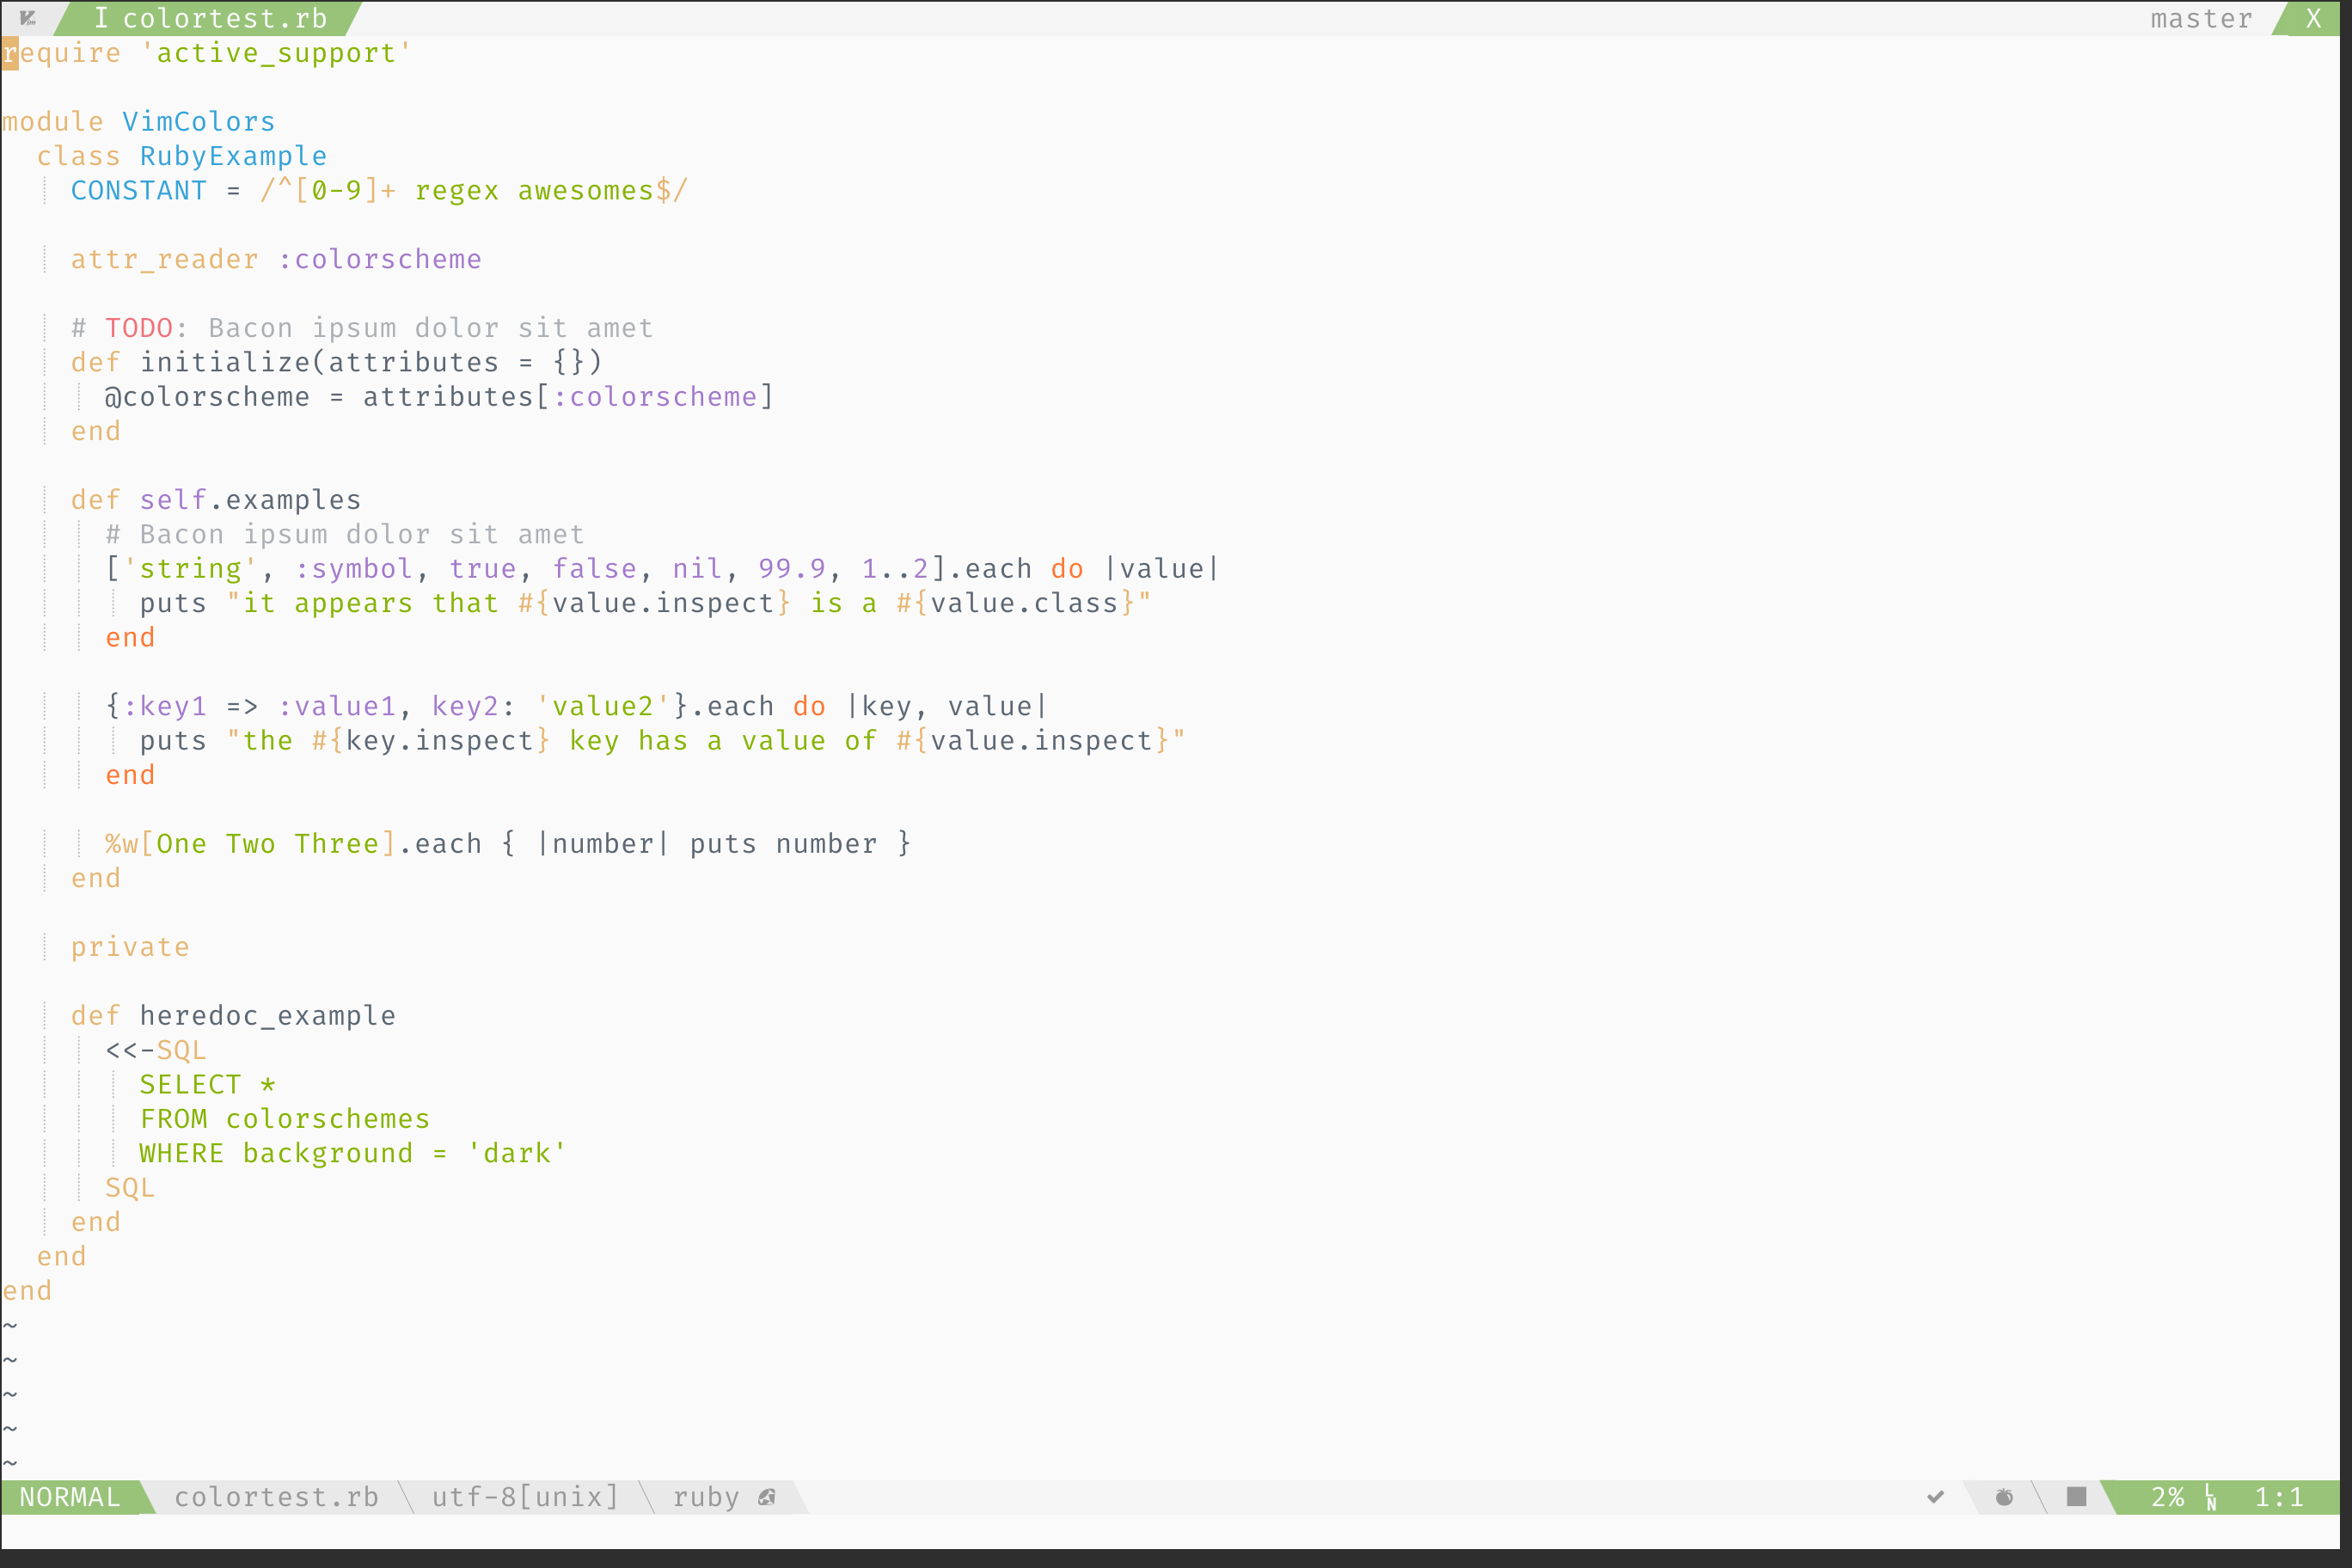The image size is (2352, 1568).
Task: Click the utf-8[unix] encoding segment
Action: pyautogui.click(x=525, y=1497)
